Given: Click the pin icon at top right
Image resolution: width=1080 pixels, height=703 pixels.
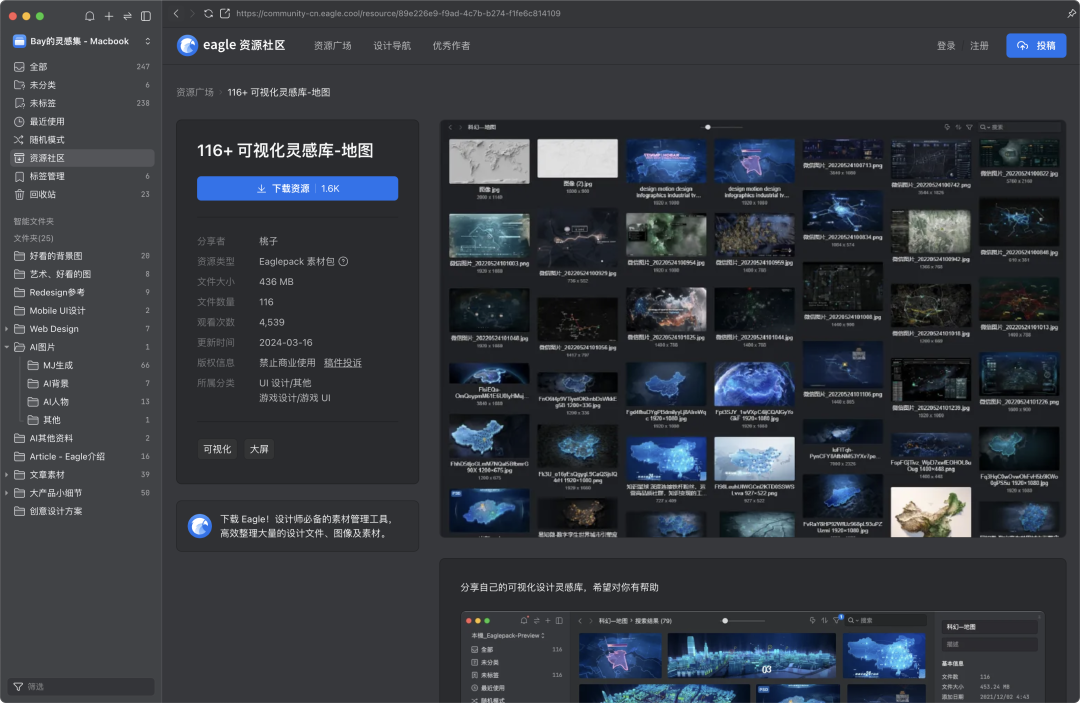Looking at the screenshot, I should click(x=1071, y=13).
